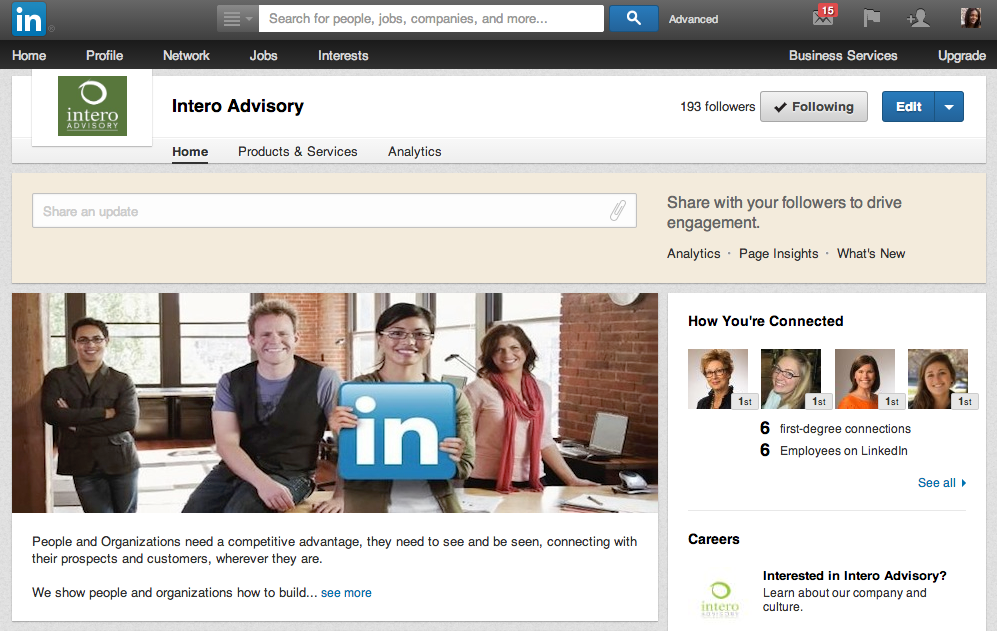Open the Profile navigation menu

pos(105,55)
